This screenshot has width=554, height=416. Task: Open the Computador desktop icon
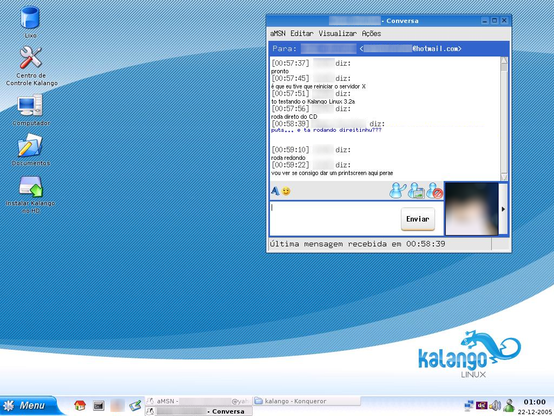tap(31, 110)
